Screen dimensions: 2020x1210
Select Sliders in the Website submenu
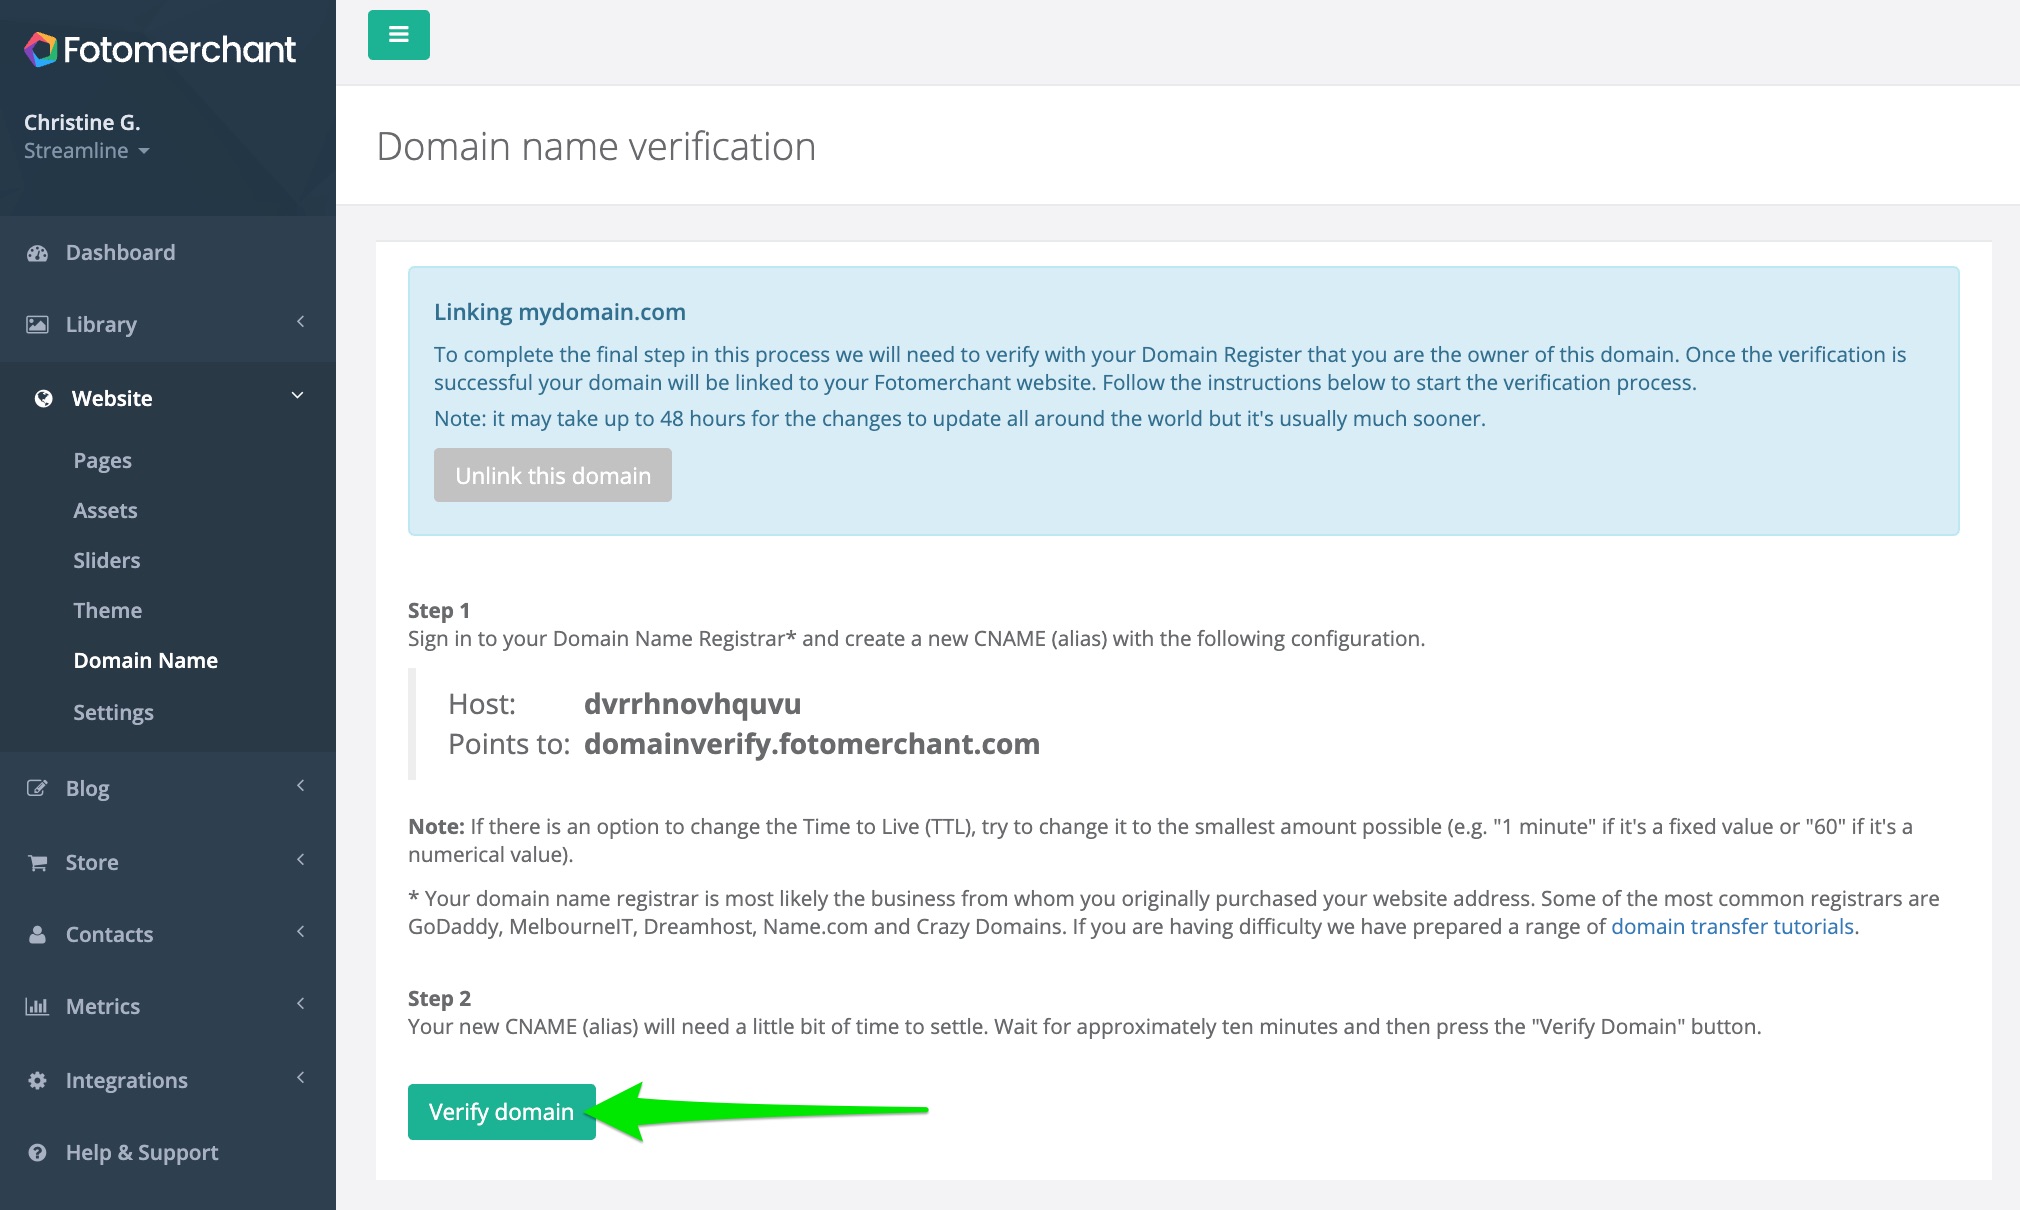pyautogui.click(x=106, y=561)
